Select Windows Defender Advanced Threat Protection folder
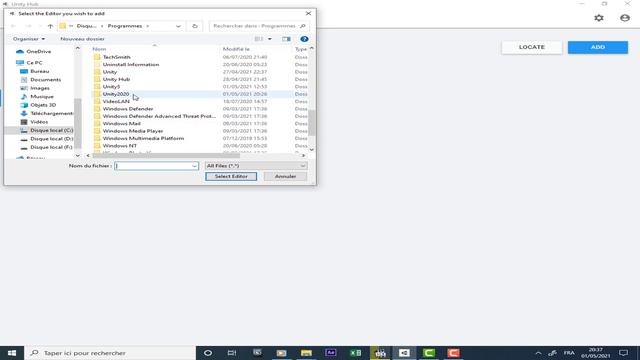This screenshot has height=360, width=640. pyautogui.click(x=159, y=116)
